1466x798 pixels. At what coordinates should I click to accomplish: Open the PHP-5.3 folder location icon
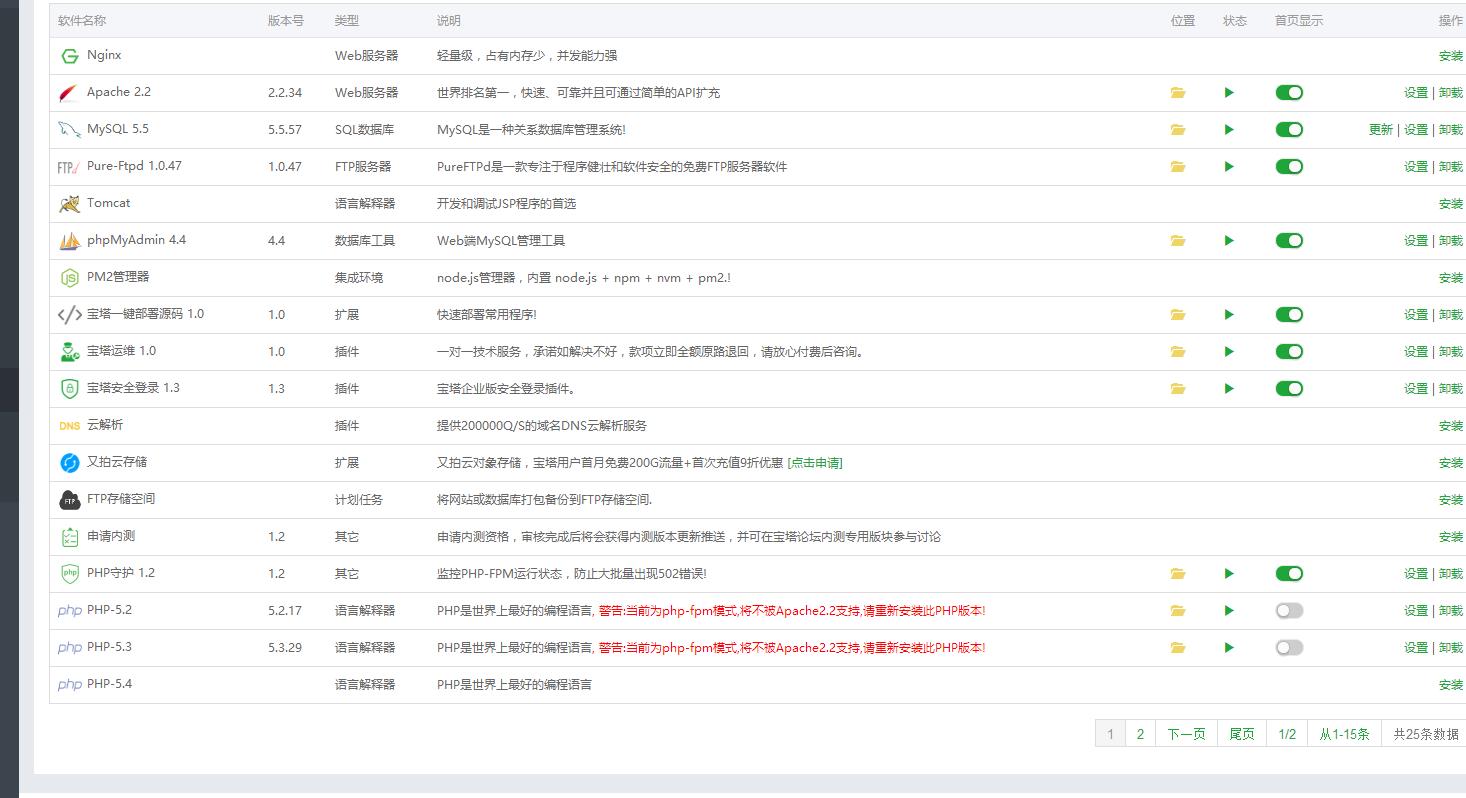coord(1178,648)
